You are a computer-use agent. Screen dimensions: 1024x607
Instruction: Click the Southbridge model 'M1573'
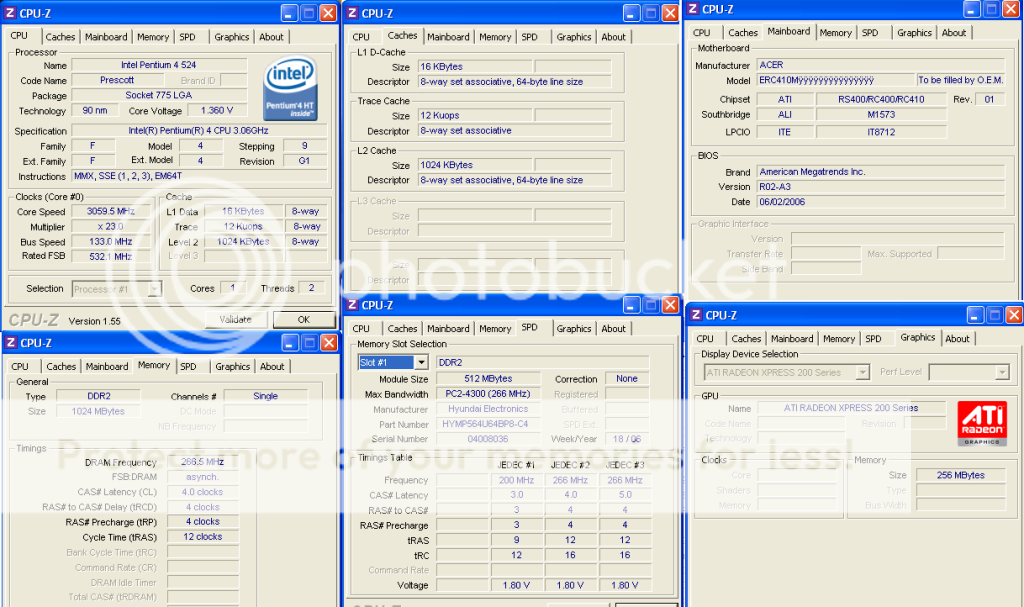881,114
